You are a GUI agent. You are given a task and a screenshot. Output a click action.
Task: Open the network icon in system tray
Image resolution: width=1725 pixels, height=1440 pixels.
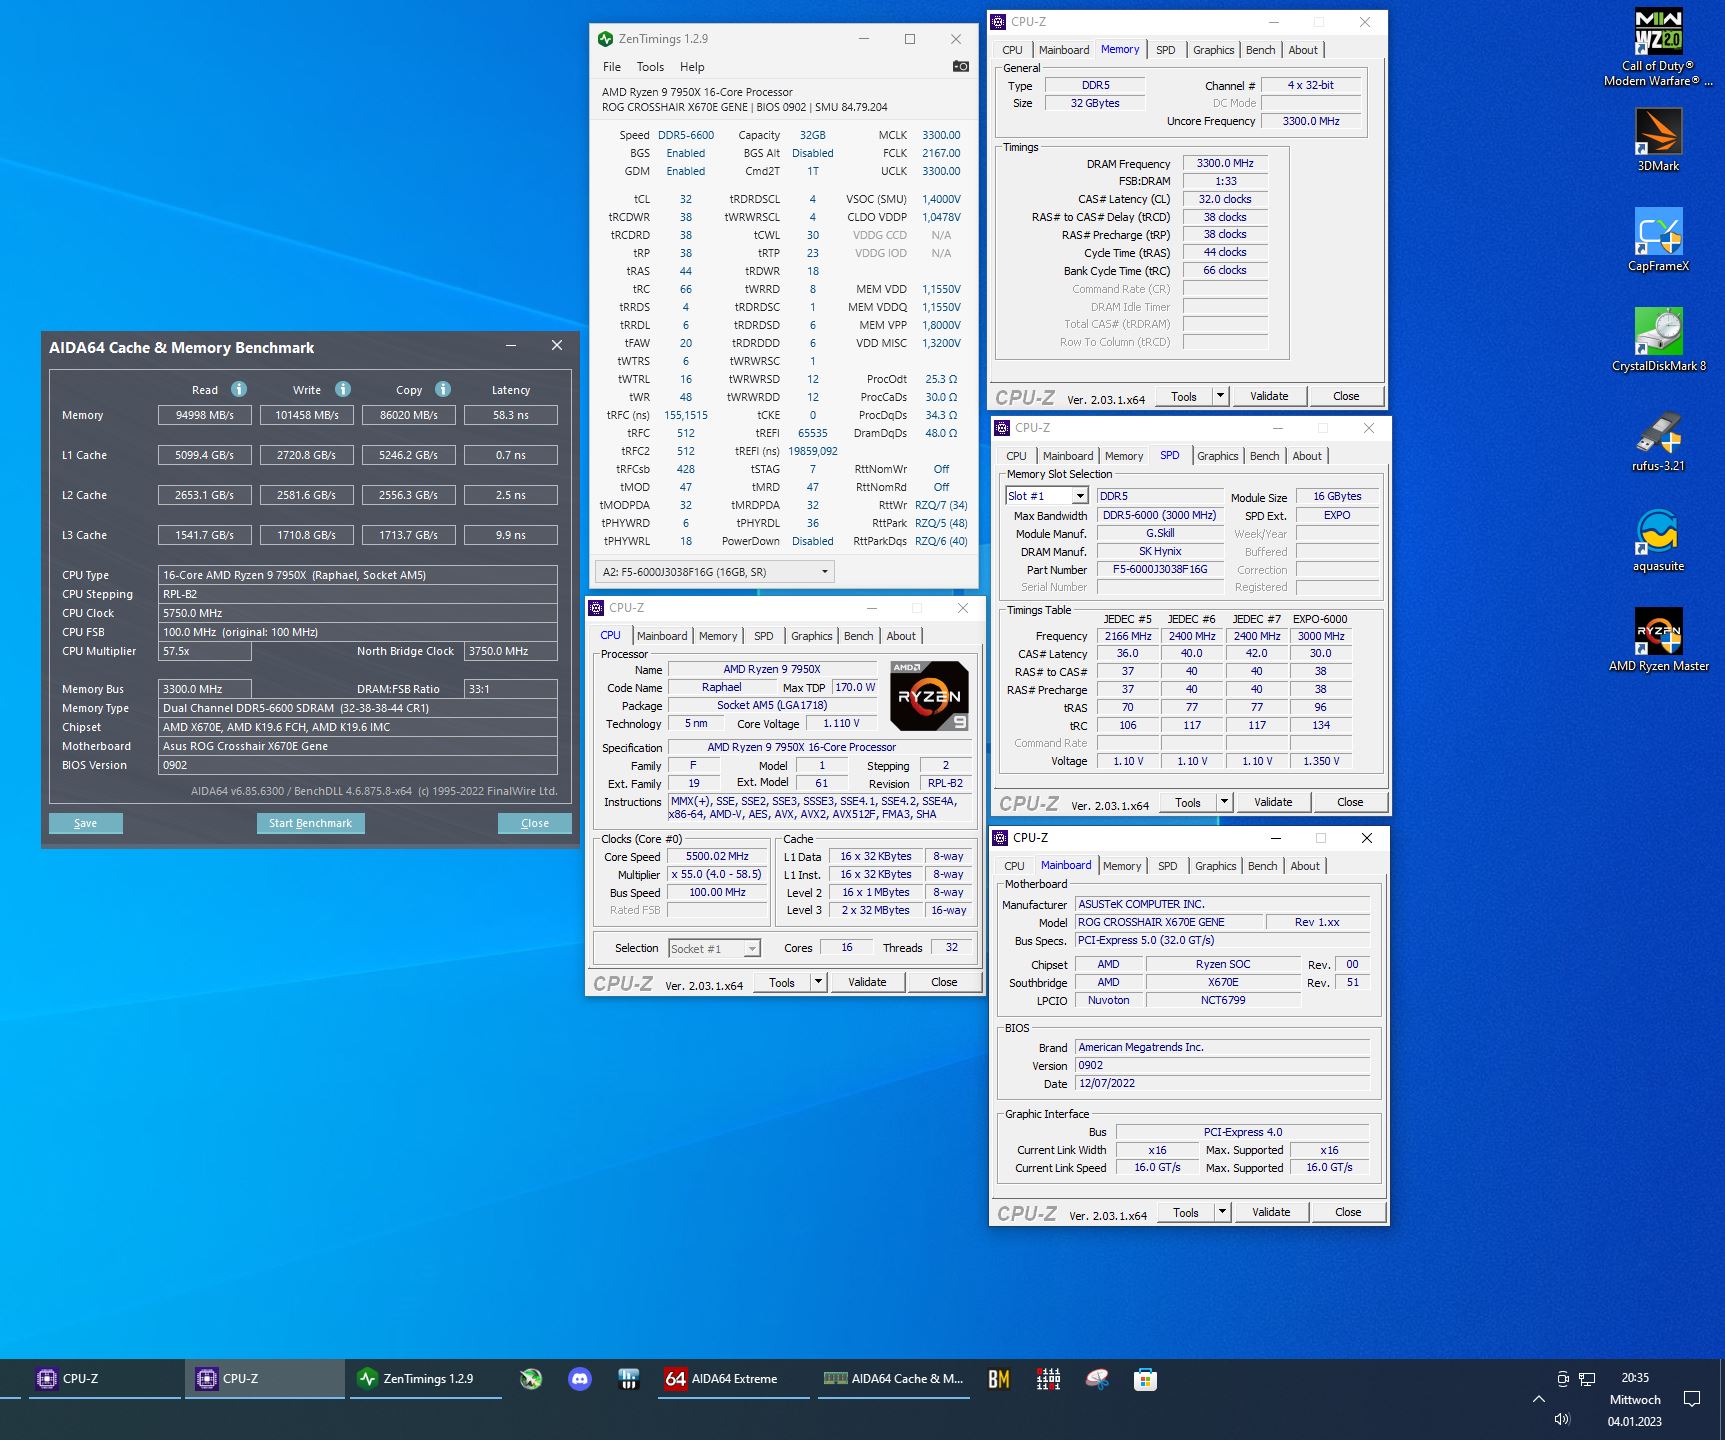[x=1587, y=1379]
